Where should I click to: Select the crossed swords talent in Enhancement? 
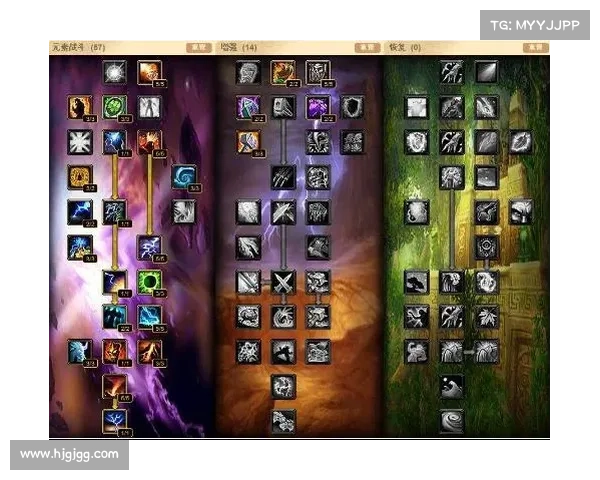click(283, 282)
